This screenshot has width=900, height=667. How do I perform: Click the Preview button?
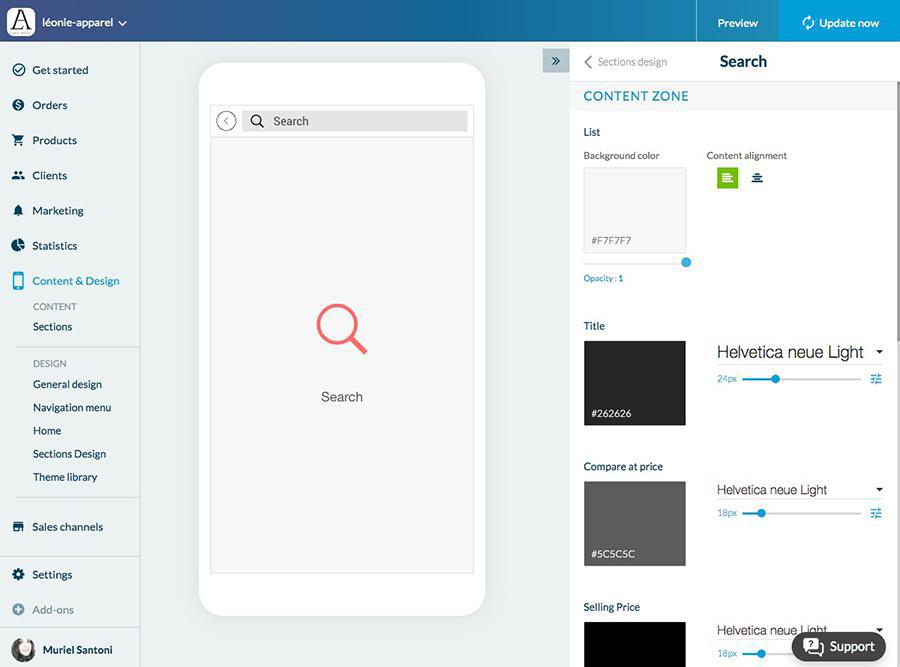[x=738, y=22]
